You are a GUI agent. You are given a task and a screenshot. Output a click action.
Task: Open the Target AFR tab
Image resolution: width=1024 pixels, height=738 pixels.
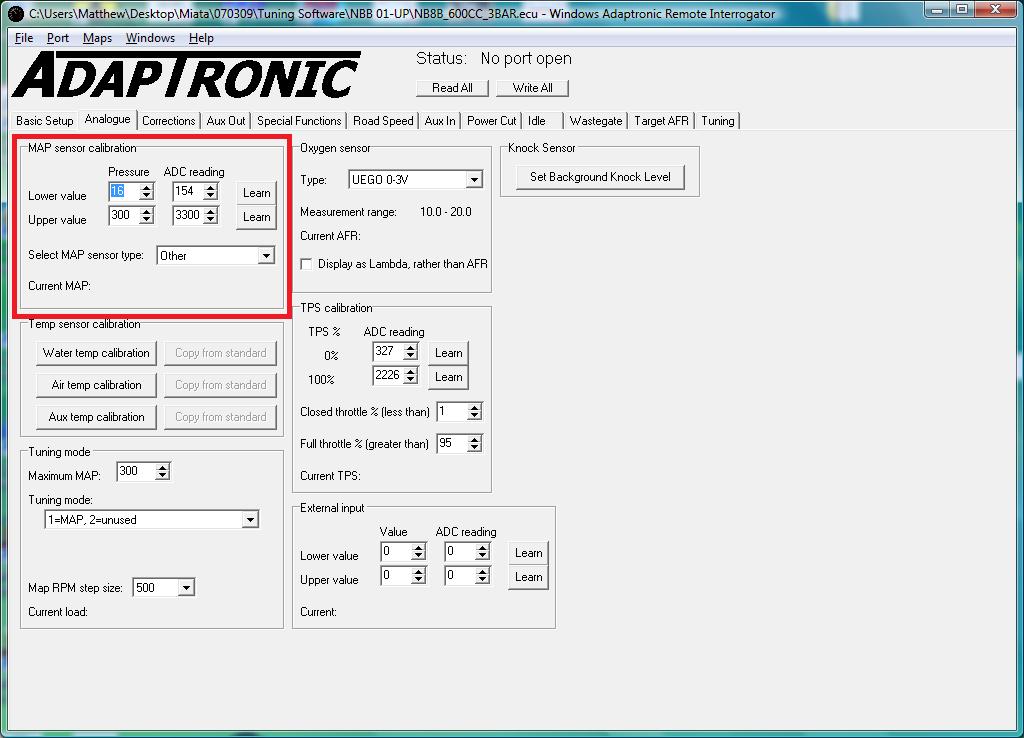661,121
